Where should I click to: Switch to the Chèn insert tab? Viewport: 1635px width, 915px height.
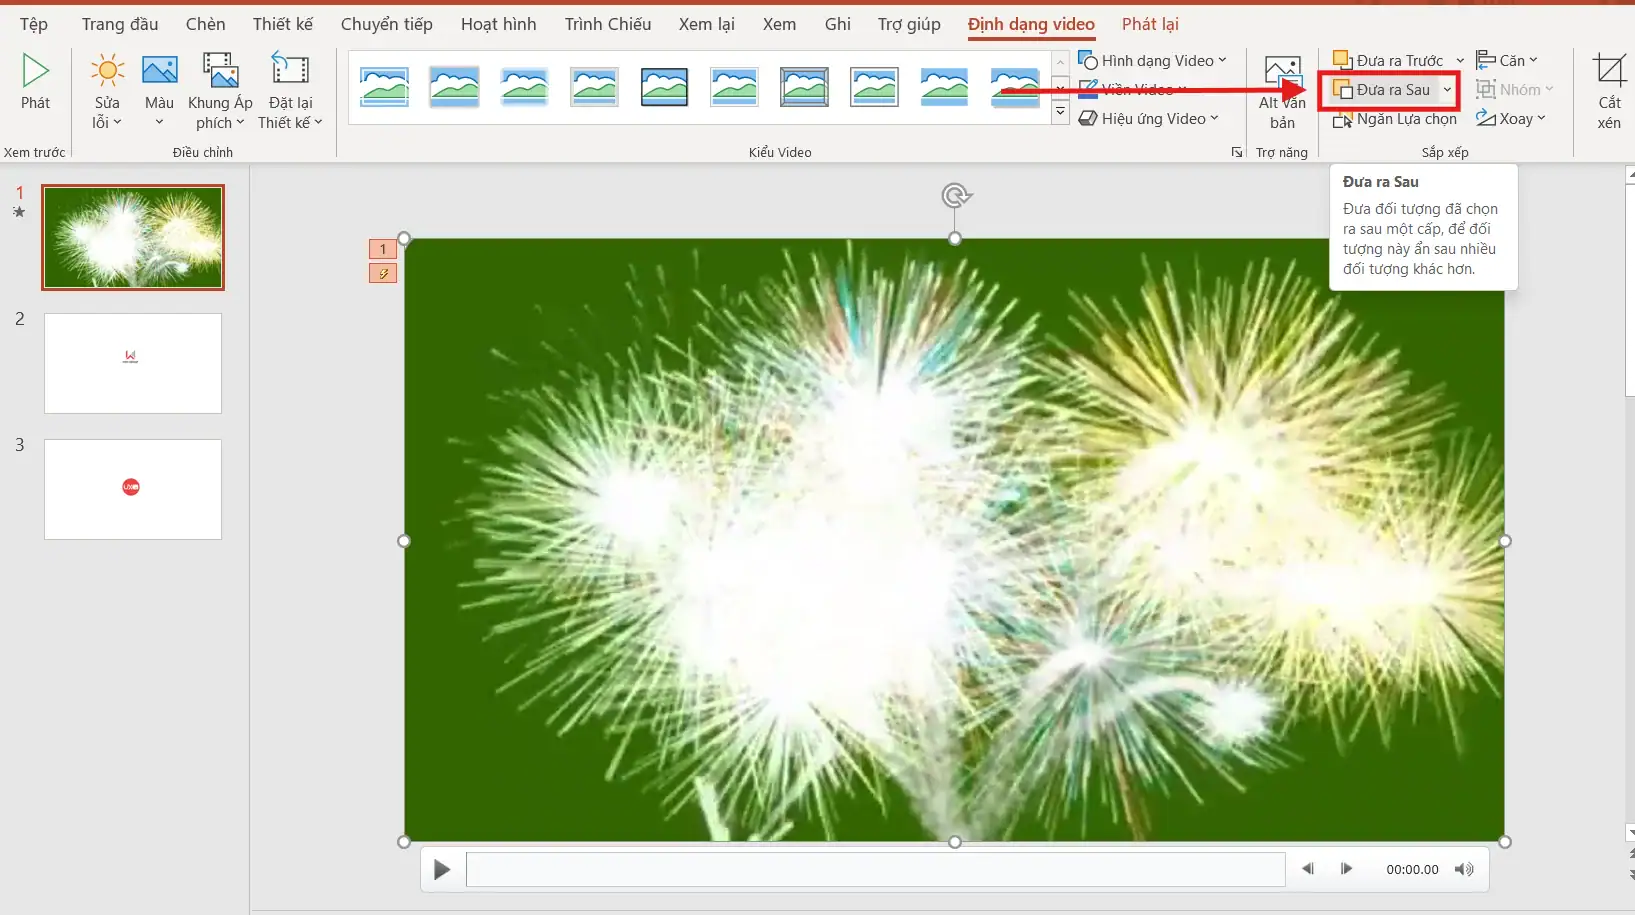pyautogui.click(x=205, y=24)
